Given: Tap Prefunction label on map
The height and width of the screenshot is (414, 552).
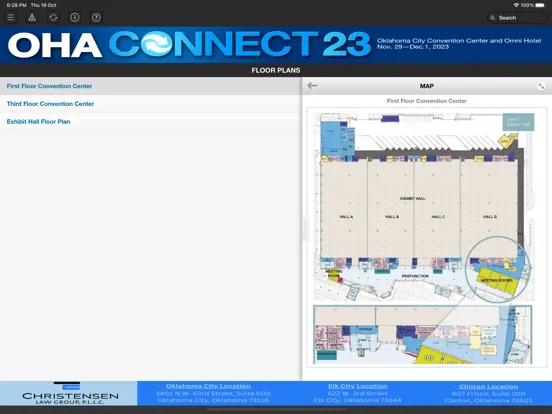Looking at the screenshot, I should click(415, 276).
